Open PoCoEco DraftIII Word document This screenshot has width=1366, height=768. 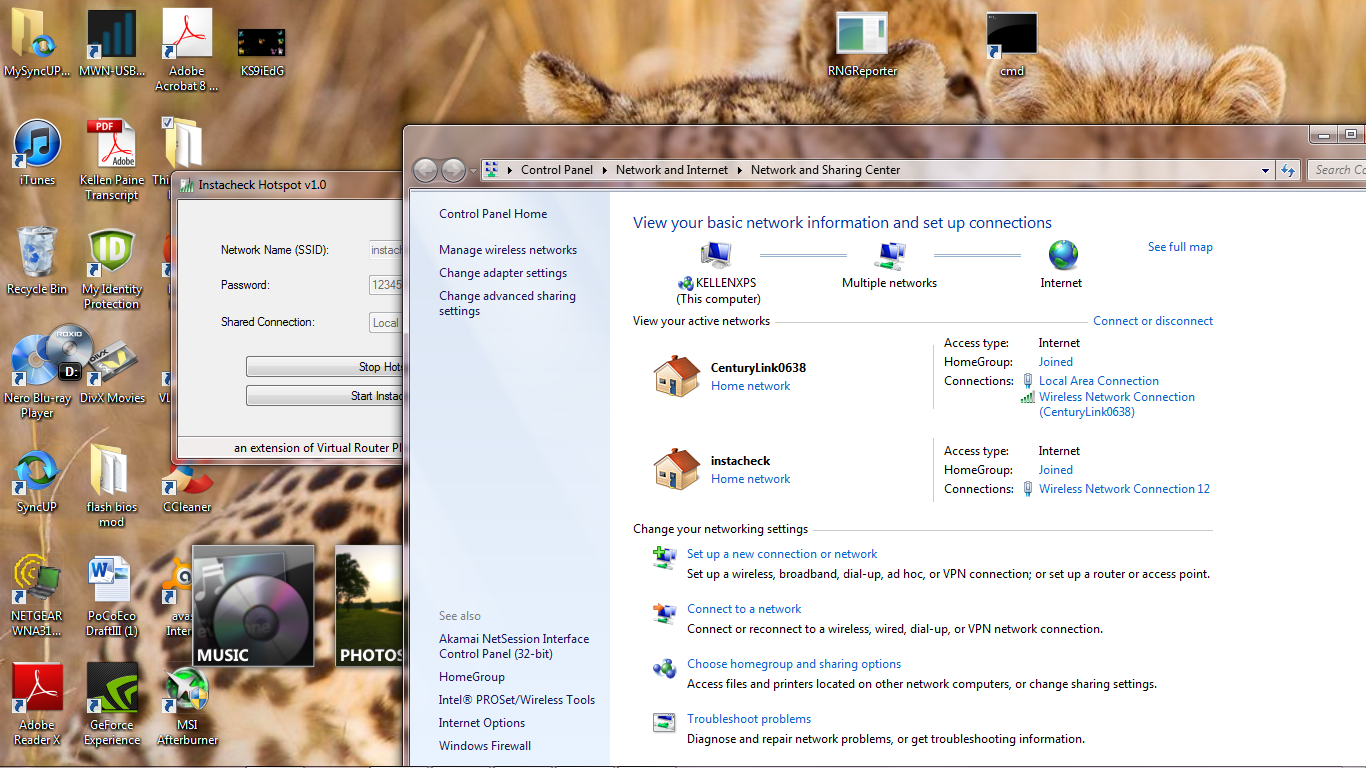pyautogui.click(x=112, y=596)
